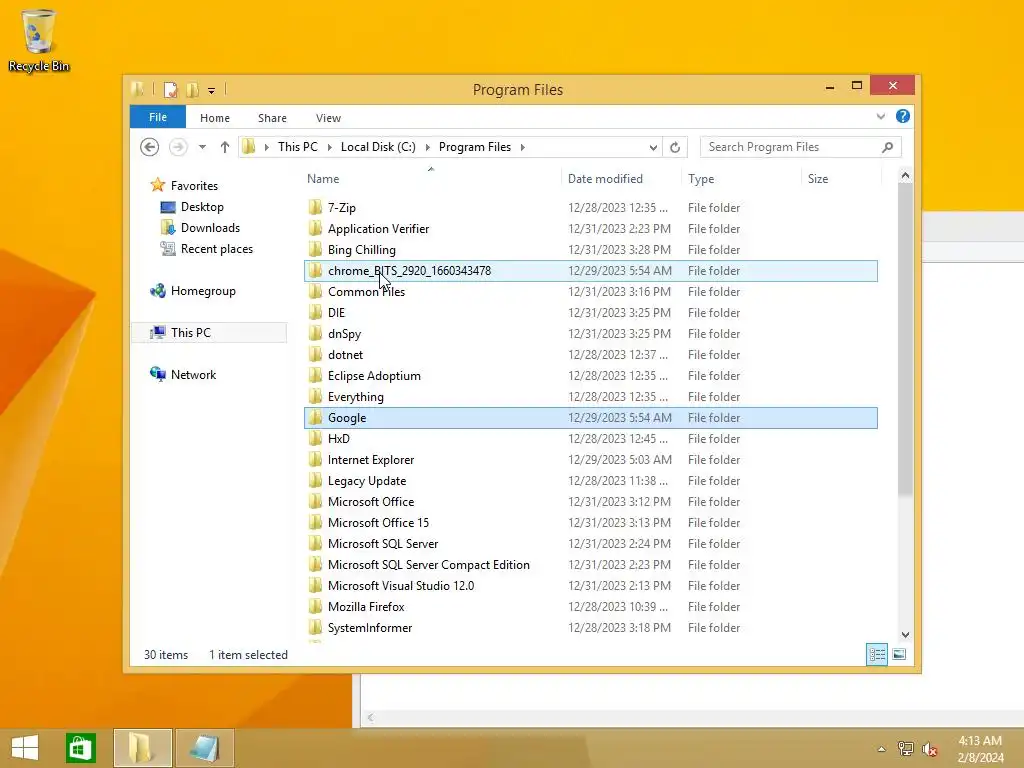Click the Properties icon in the quick access toolbar
1024x768 pixels.
170,90
